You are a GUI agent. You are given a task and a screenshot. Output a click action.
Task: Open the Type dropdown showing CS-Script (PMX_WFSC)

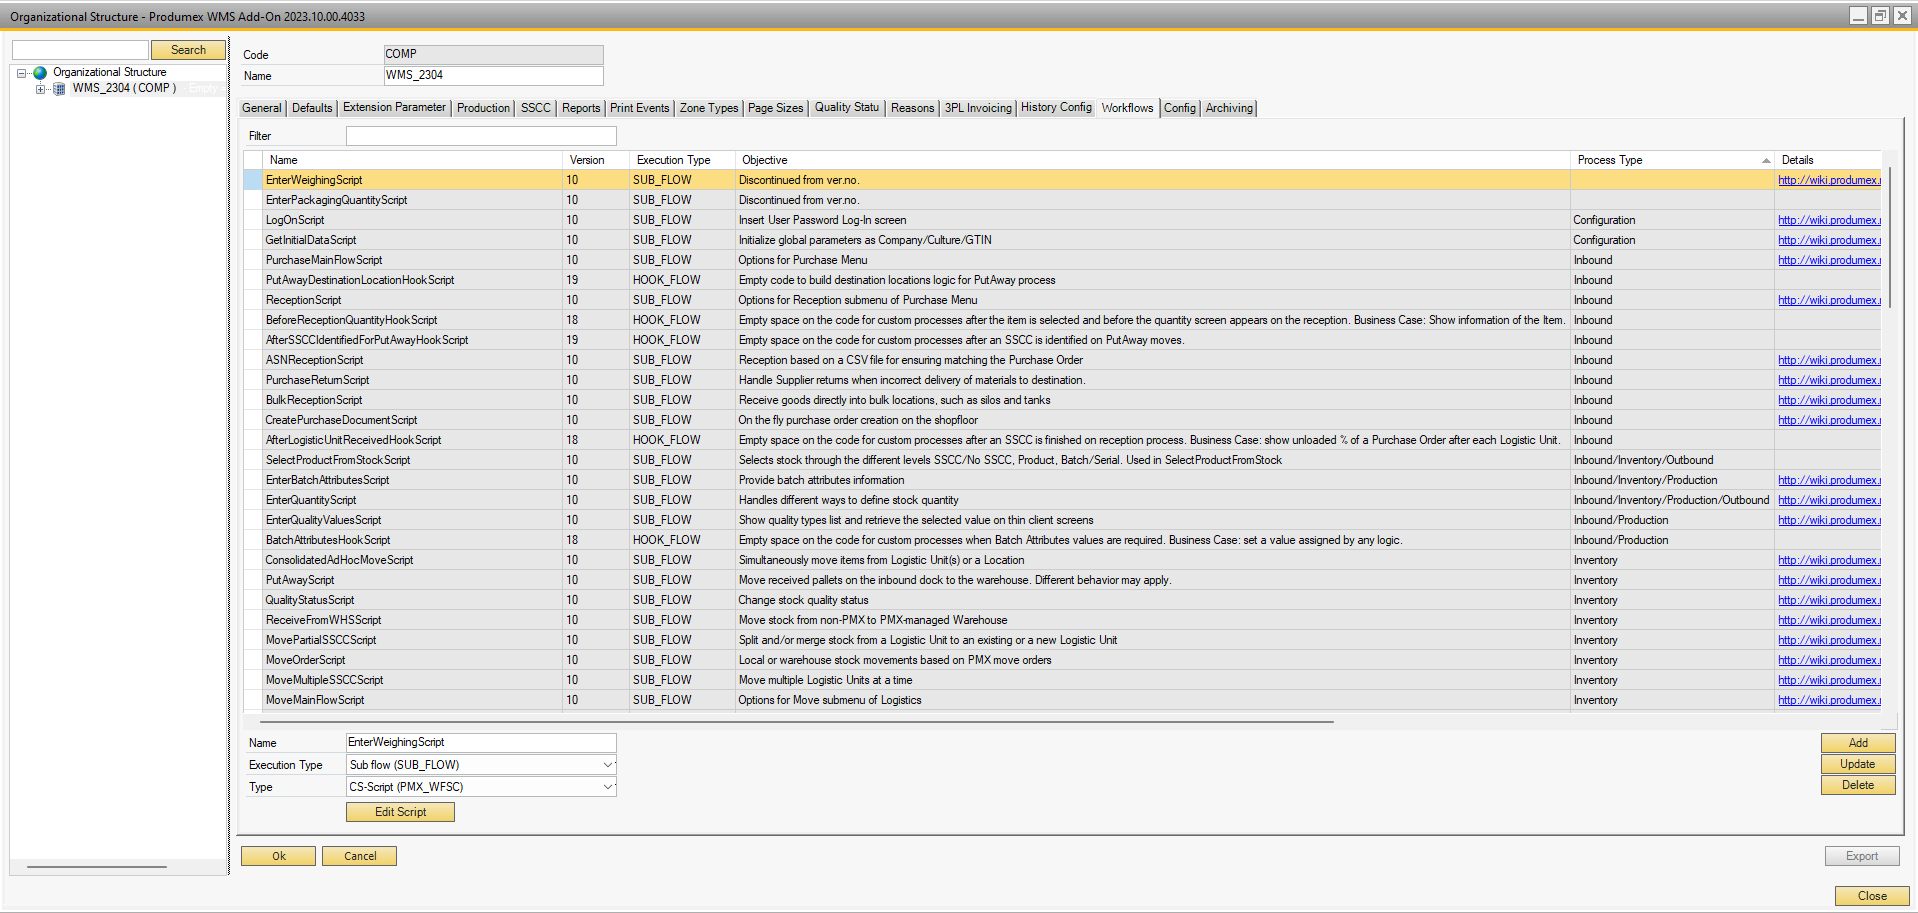click(x=607, y=786)
